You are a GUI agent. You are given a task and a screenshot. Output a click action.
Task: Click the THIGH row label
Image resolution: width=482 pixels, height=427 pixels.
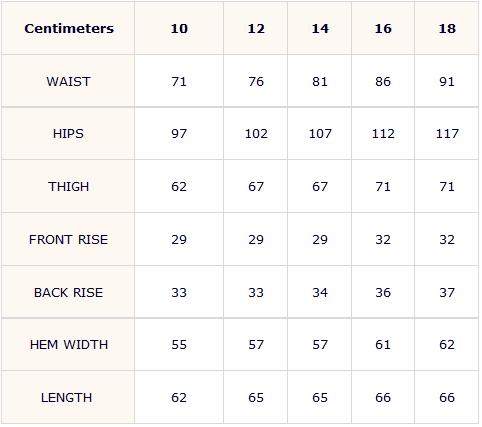point(68,186)
